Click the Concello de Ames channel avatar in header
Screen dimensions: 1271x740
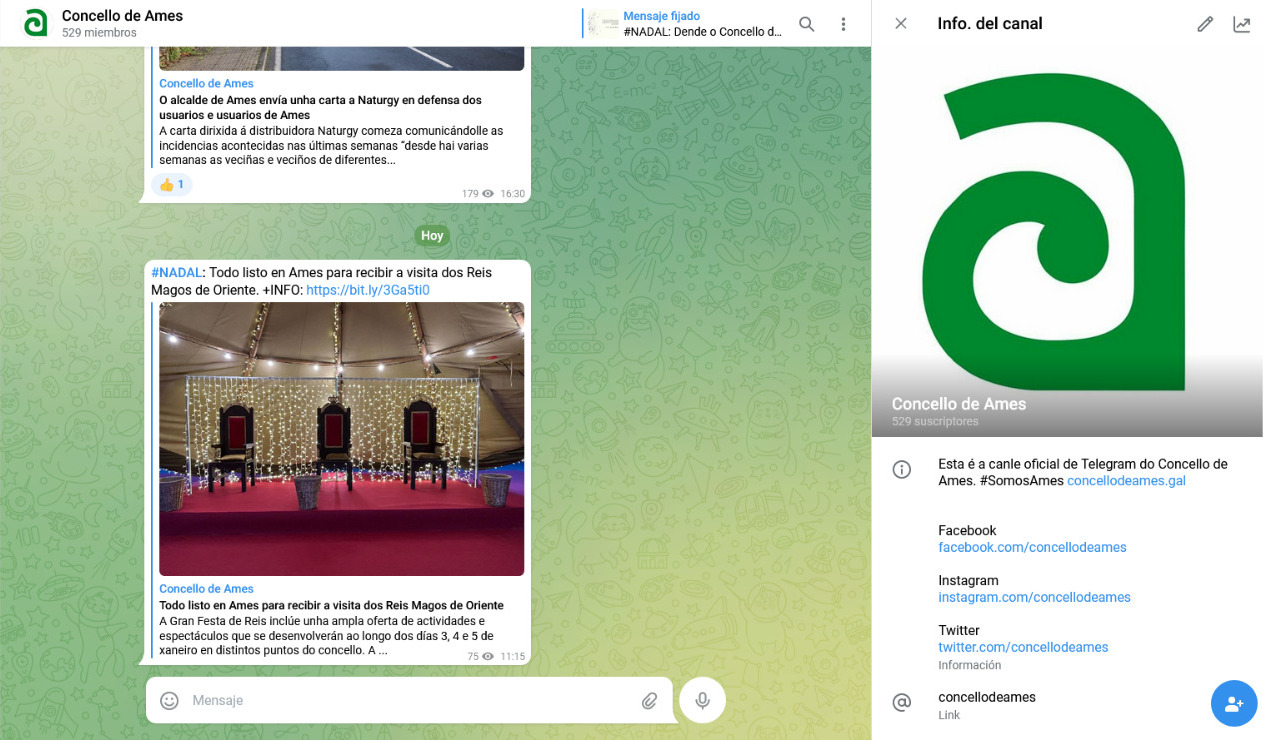tap(35, 23)
